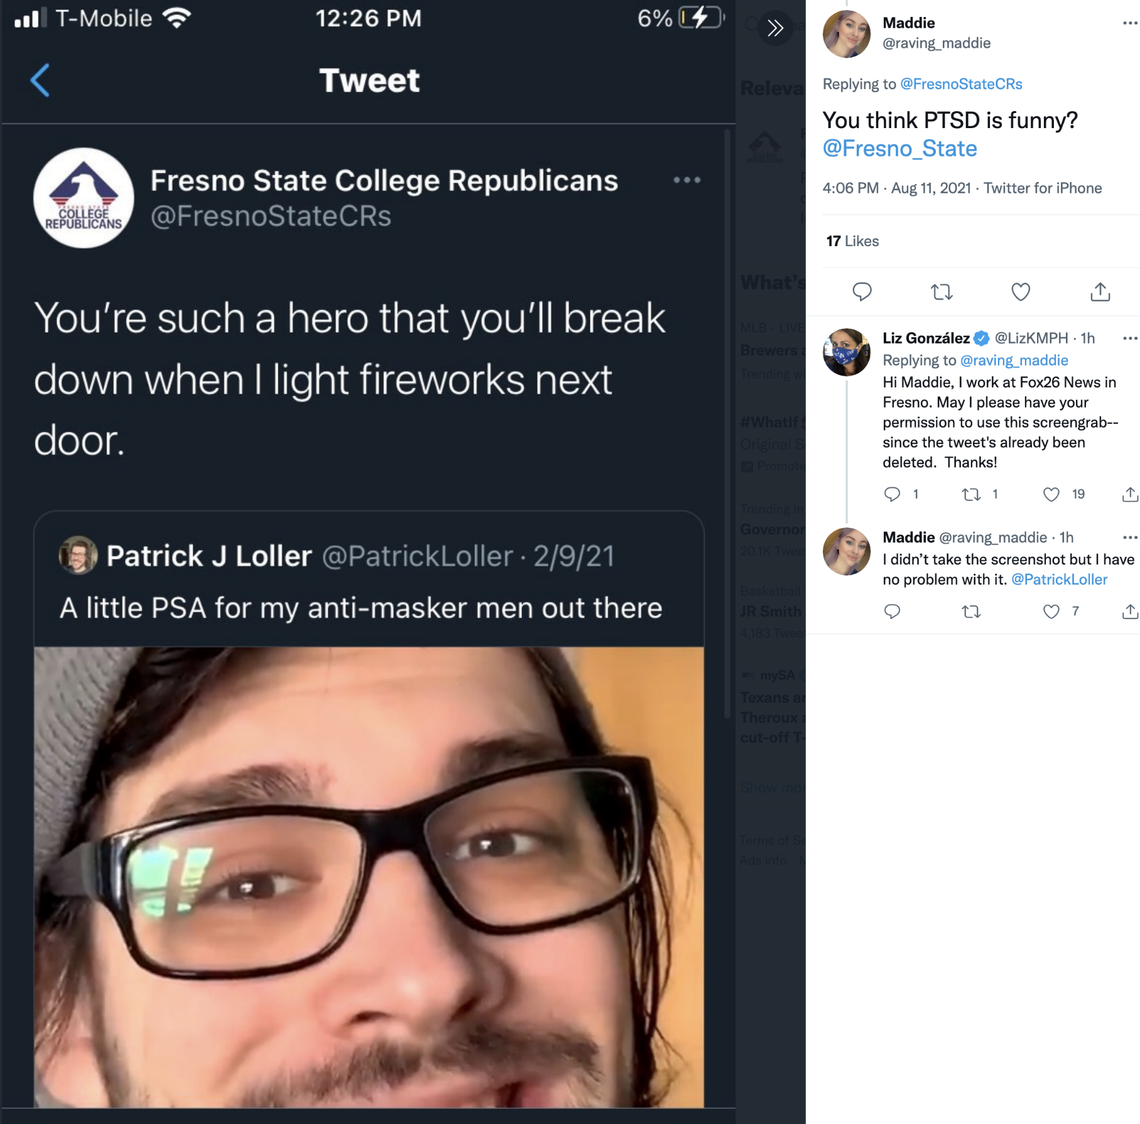
Task: Tap the back arrow to return to timeline
Action: click(40, 80)
